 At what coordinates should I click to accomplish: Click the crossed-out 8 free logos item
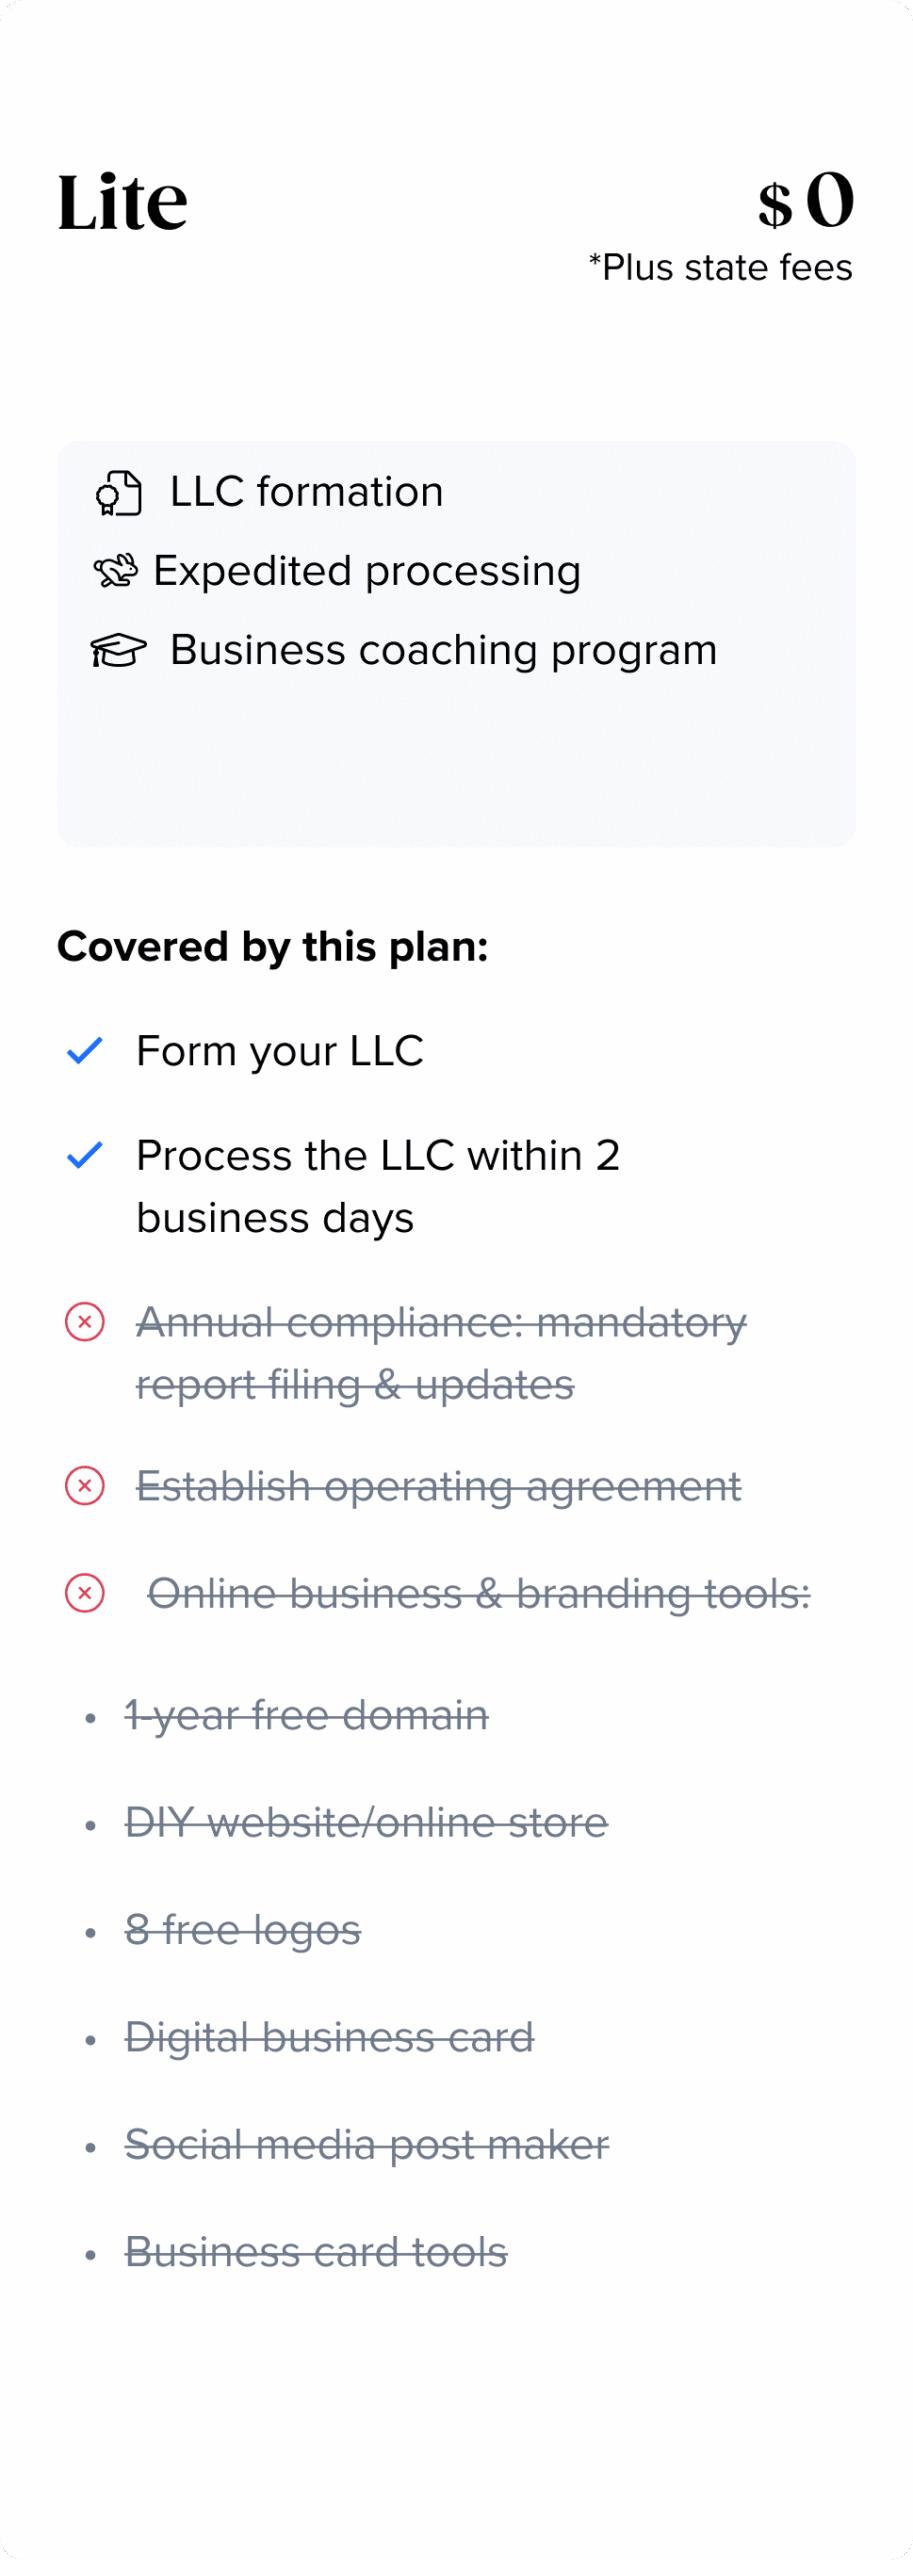coord(243,1930)
